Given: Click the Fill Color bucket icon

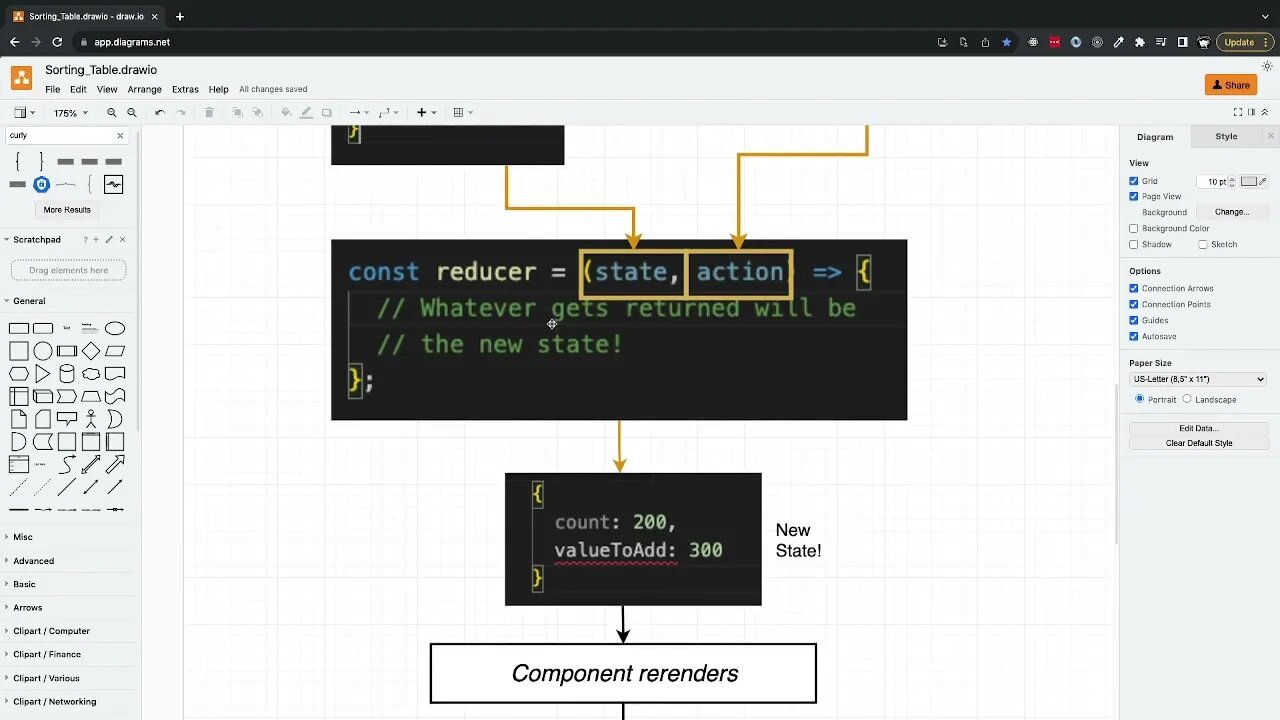Looking at the screenshot, I should (286, 113).
